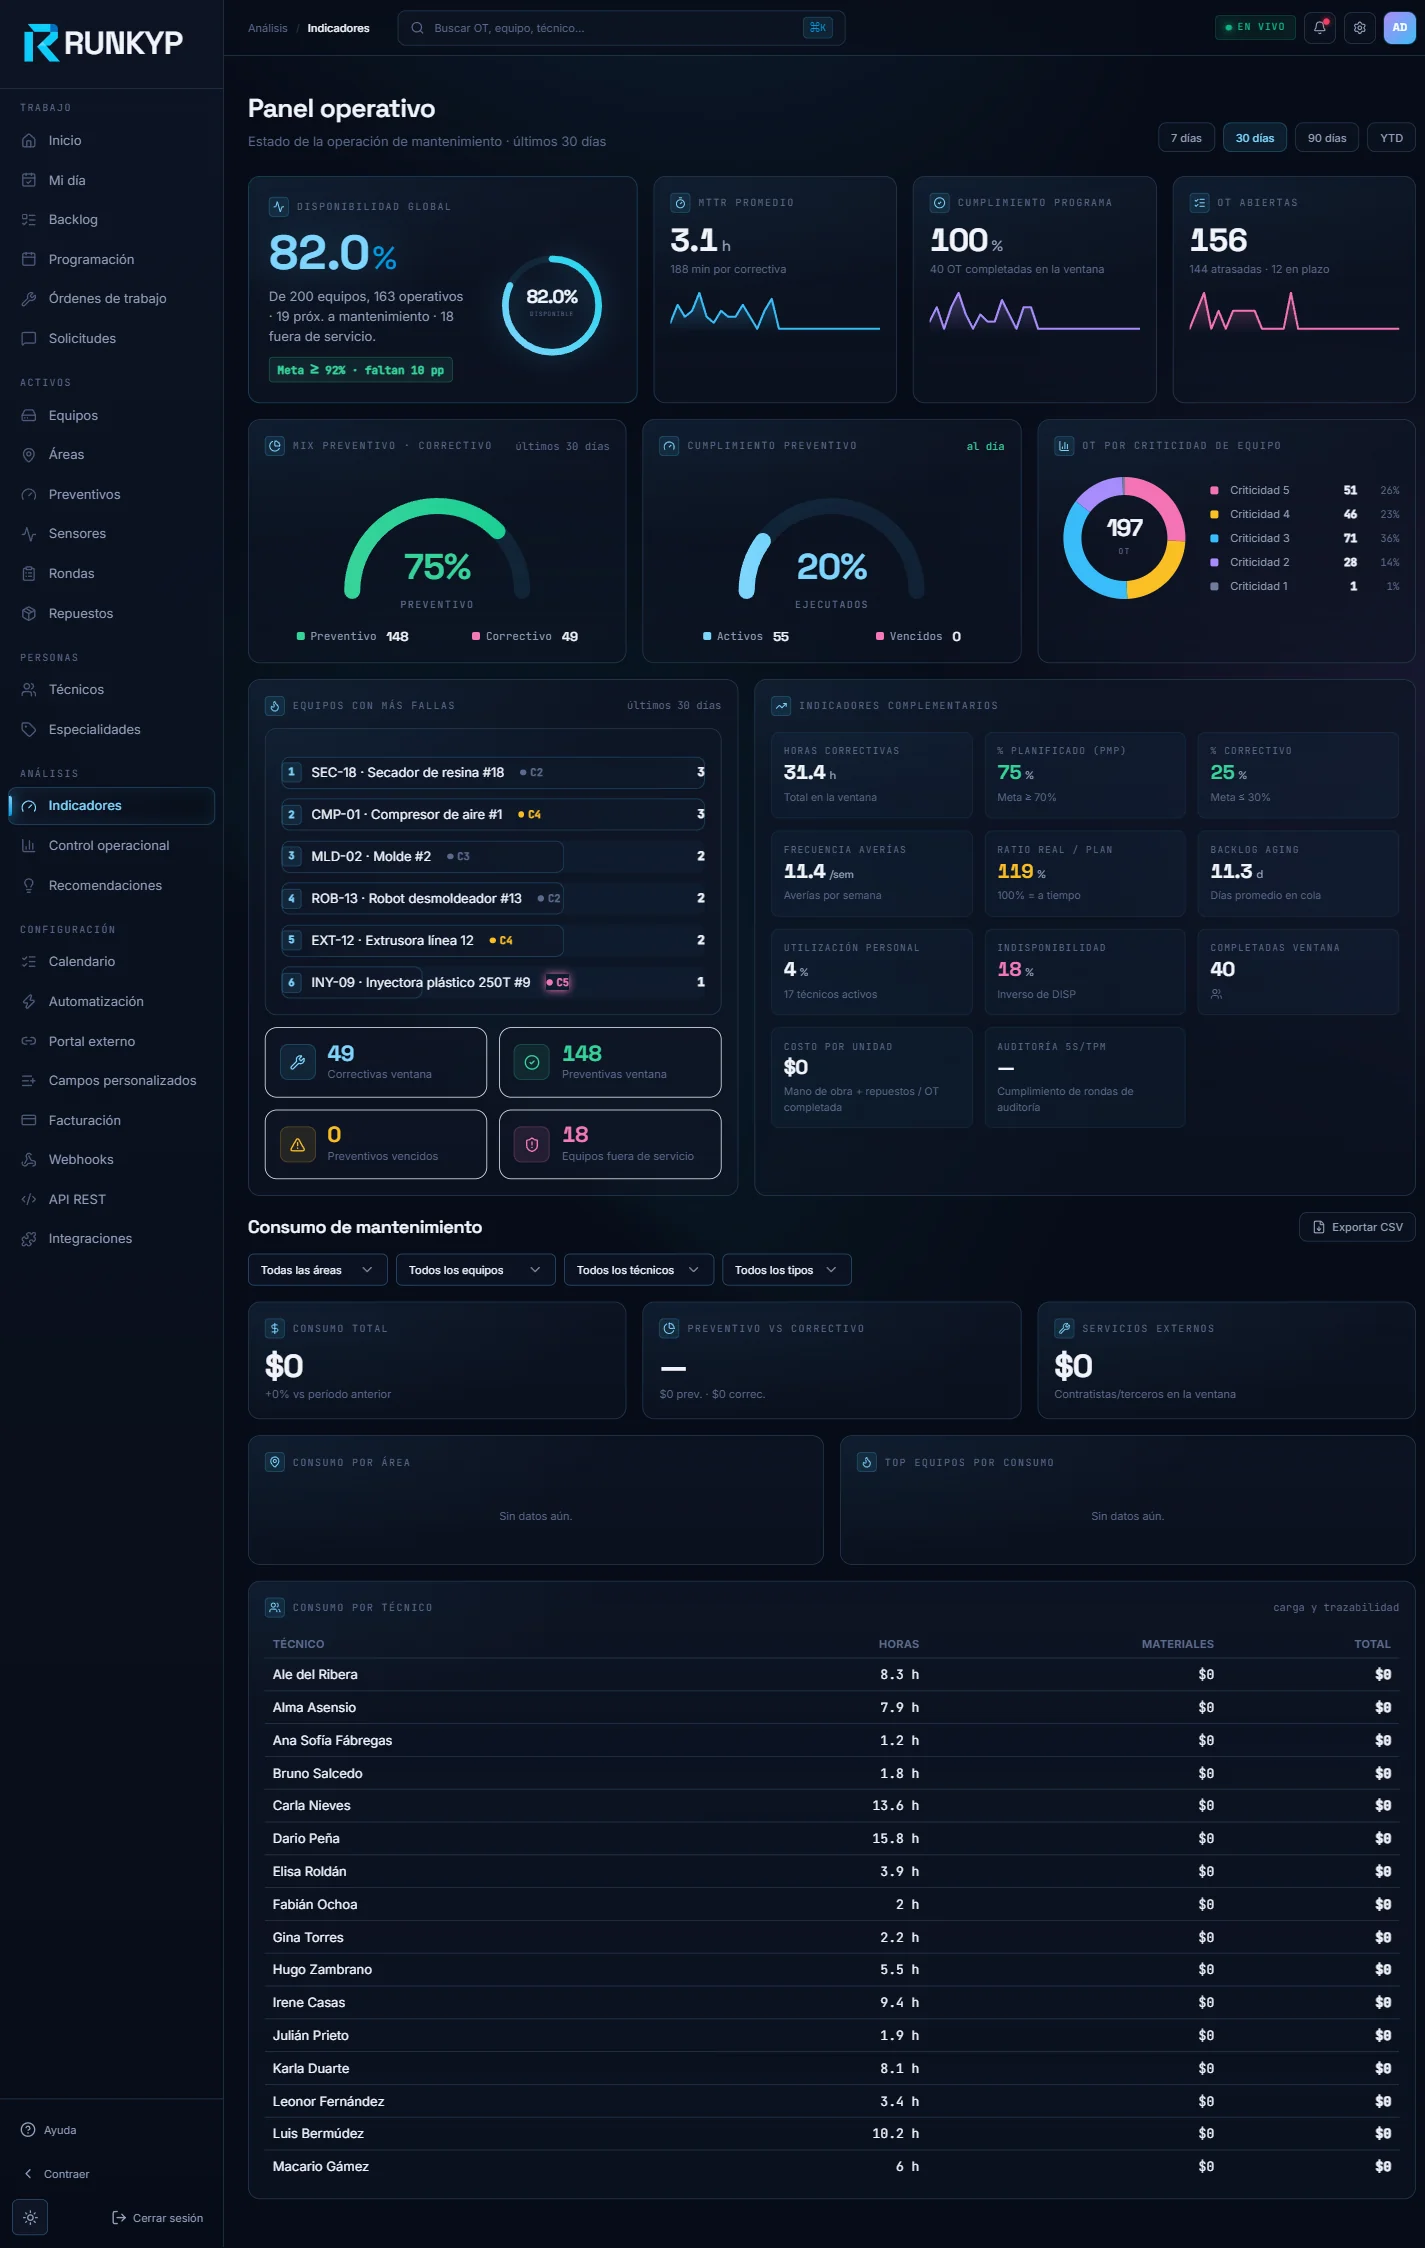The width and height of the screenshot is (1425, 2248).
Task: Click the MTTR Promedio timer icon
Action: [x=680, y=203]
